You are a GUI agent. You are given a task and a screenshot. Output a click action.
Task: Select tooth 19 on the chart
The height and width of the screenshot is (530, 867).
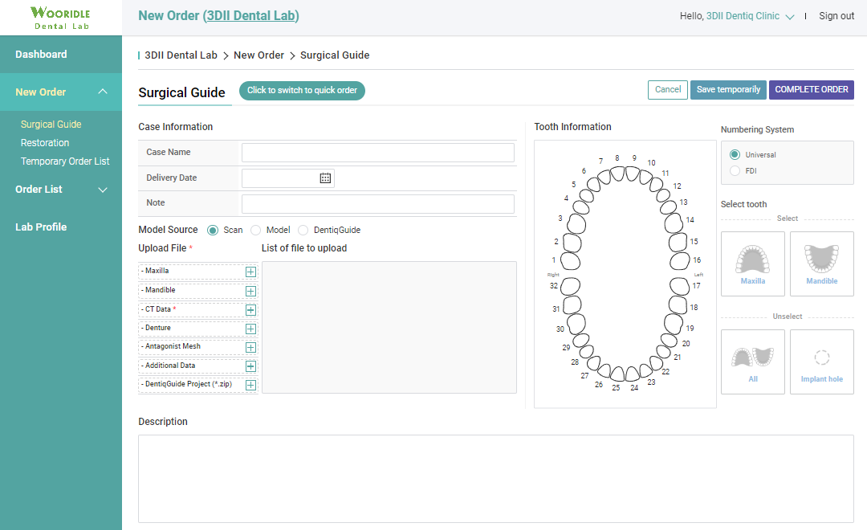(x=673, y=323)
